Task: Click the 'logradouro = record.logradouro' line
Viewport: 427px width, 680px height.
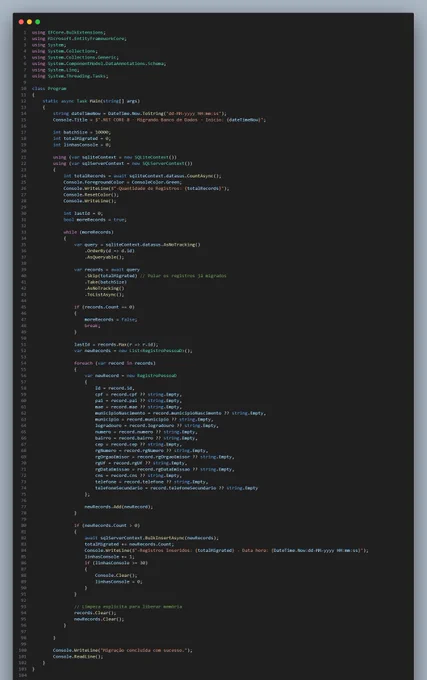Action: [157, 426]
